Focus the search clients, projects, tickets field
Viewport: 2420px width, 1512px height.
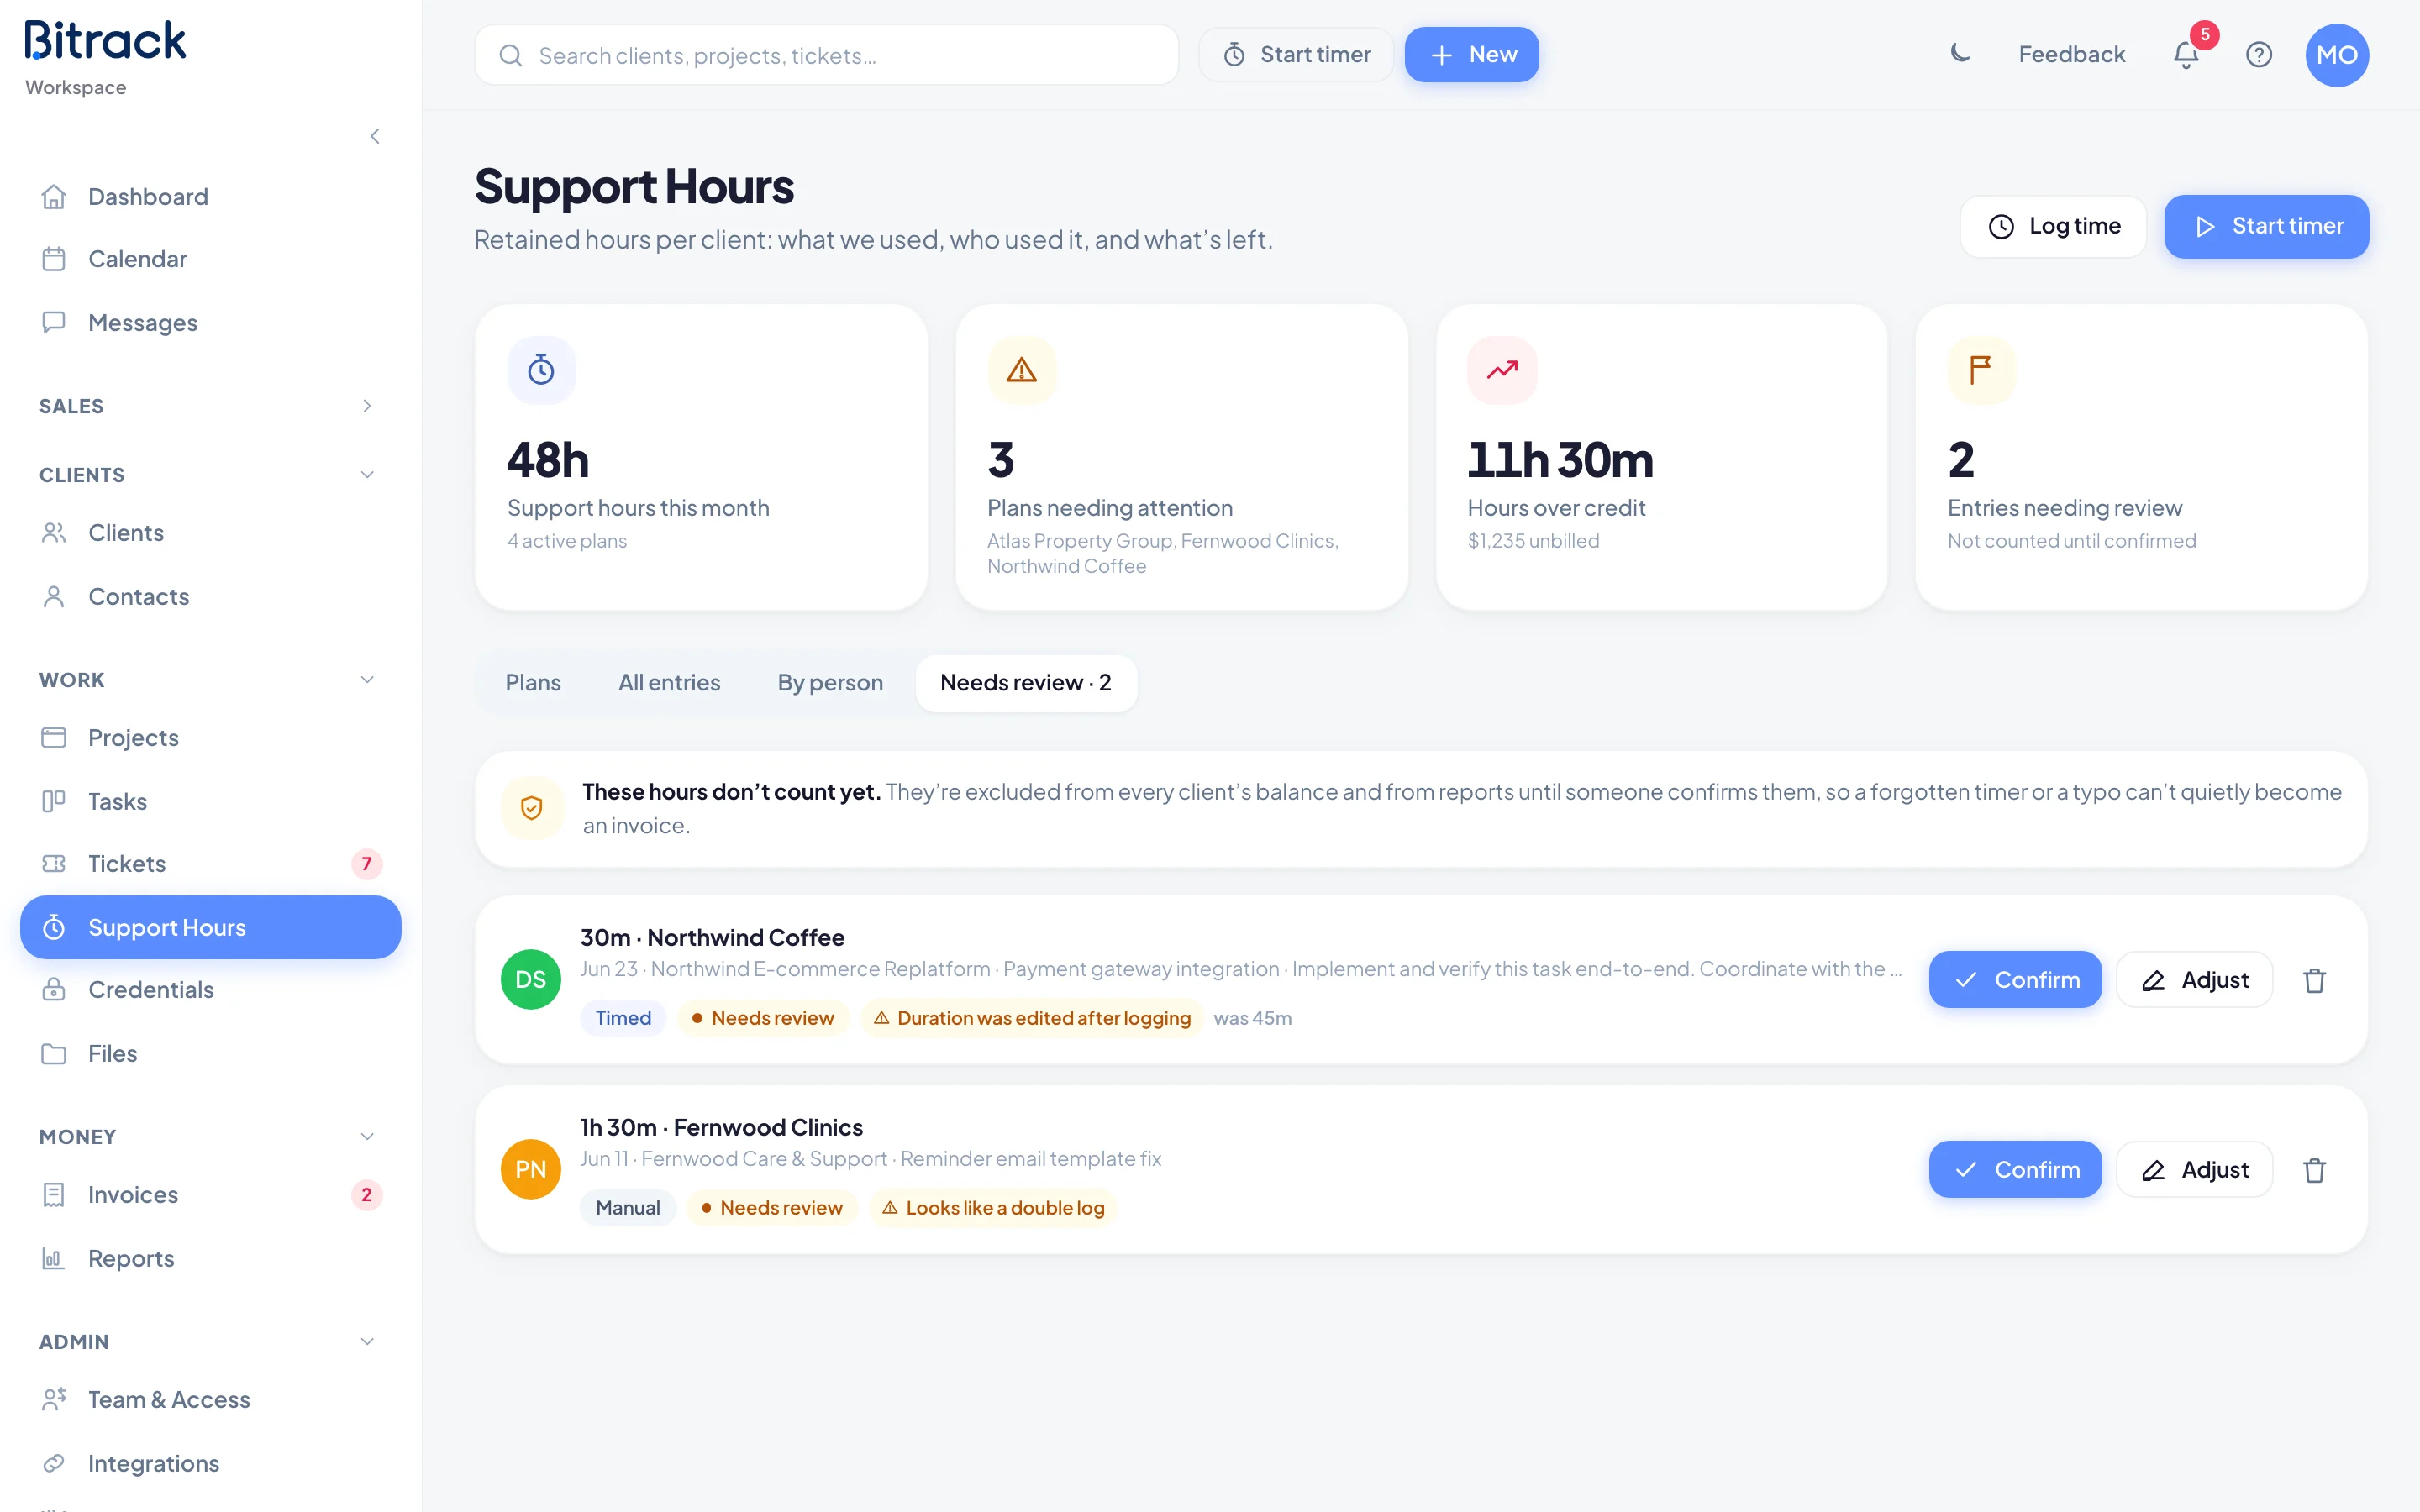click(827, 55)
